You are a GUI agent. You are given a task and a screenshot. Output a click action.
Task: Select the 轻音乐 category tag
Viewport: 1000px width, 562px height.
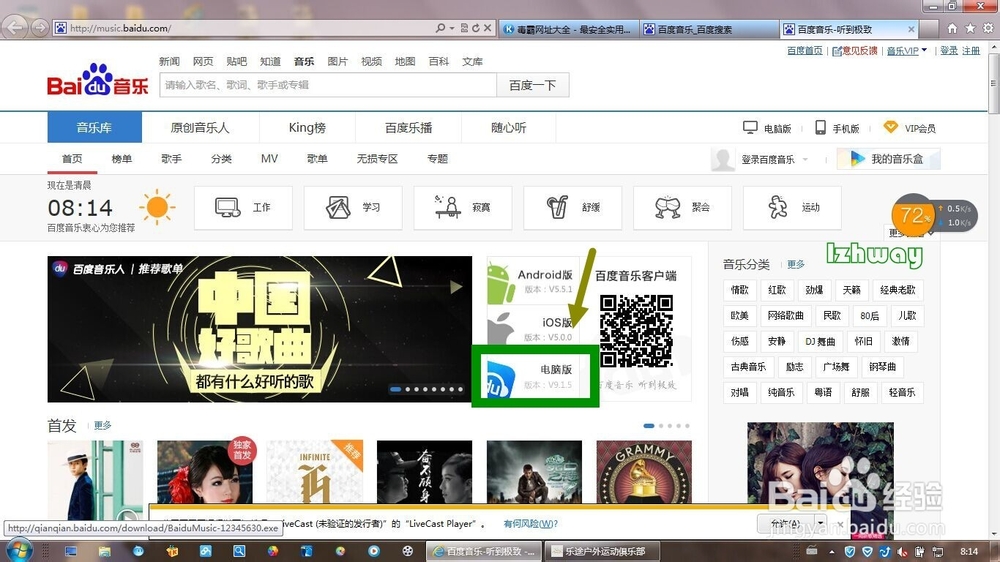902,392
